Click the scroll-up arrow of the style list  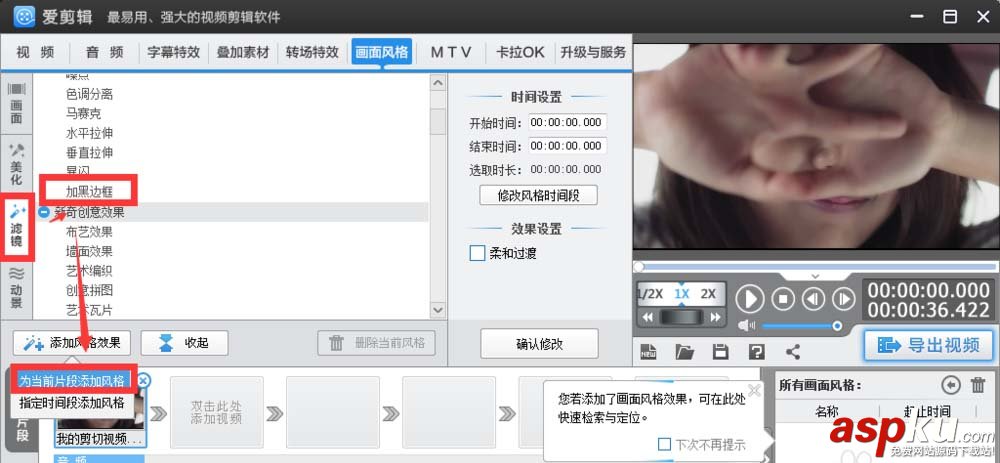click(x=438, y=83)
